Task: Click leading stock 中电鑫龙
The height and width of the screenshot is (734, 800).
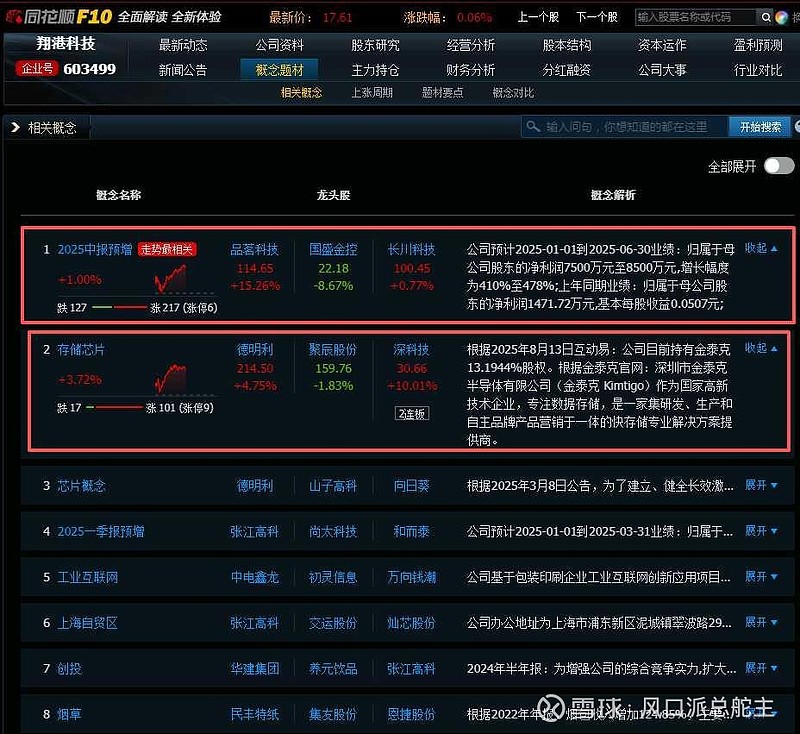Action: click(x=255, y=577)
